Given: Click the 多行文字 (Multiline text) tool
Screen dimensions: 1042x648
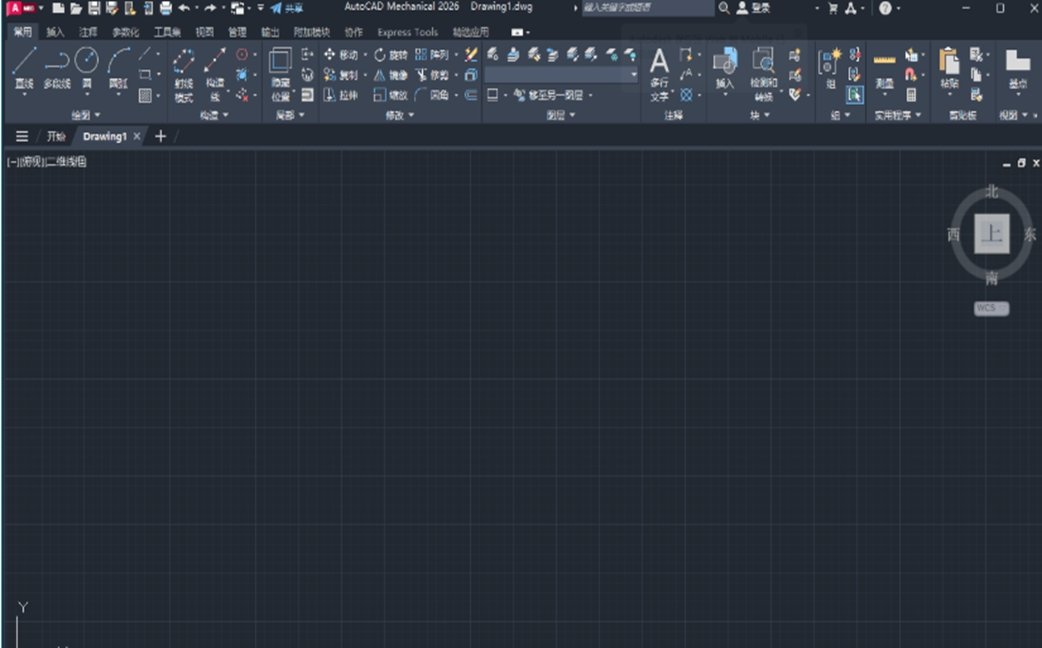Looking at the screenshot, I should pyautogui.click(x=659, y=74).
